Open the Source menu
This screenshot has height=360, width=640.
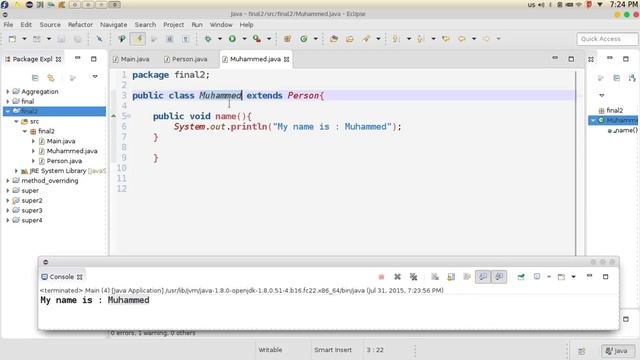click(50, 24)
